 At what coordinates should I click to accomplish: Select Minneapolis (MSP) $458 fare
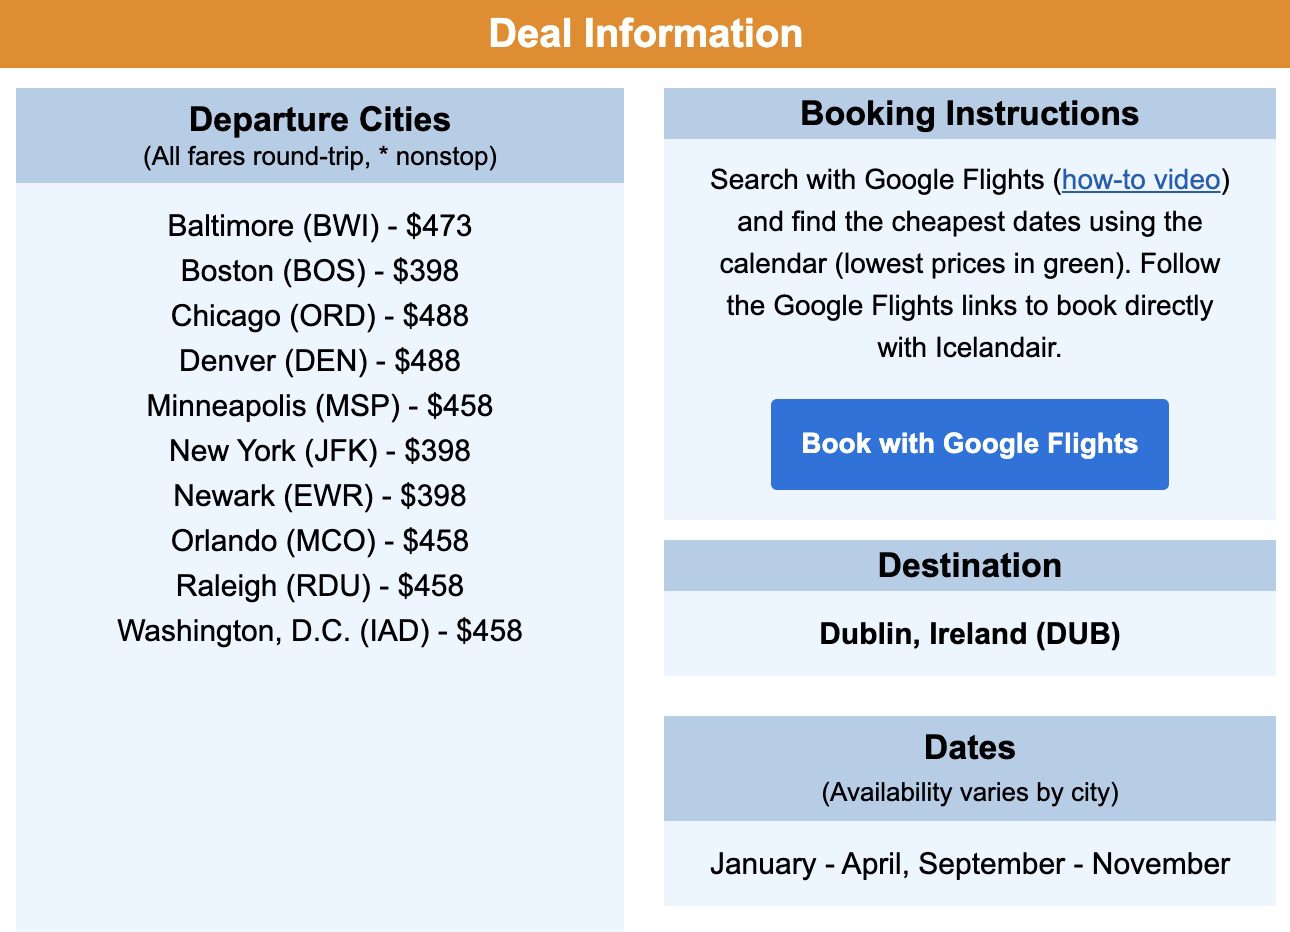click(320, 406)
